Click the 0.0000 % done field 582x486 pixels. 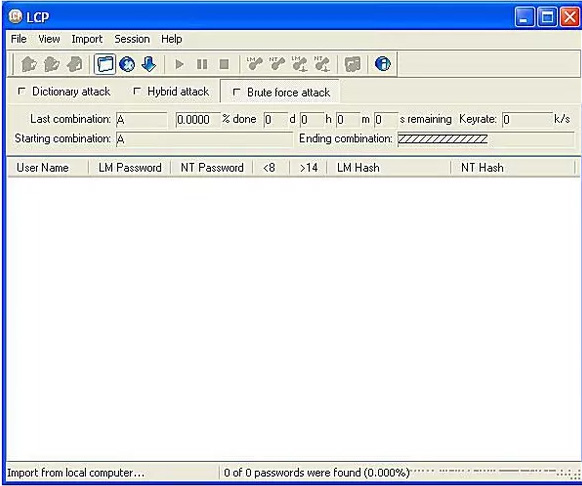click(198, 120)
